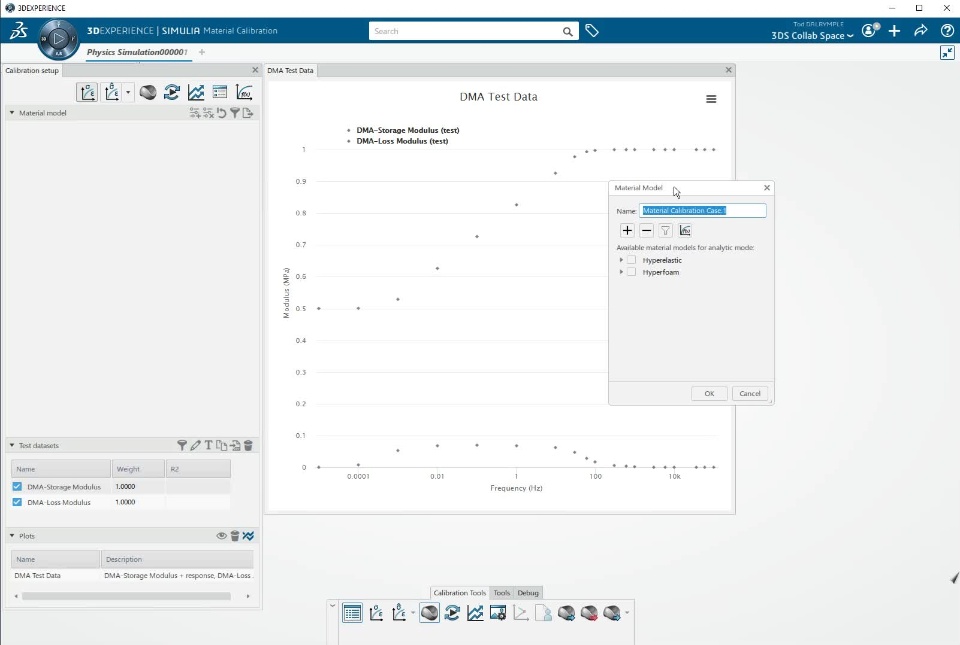Click the rename T icon in Test datasets
This screenshot has width=960, height=645.
pyautogui.click(x=208, y=446)
